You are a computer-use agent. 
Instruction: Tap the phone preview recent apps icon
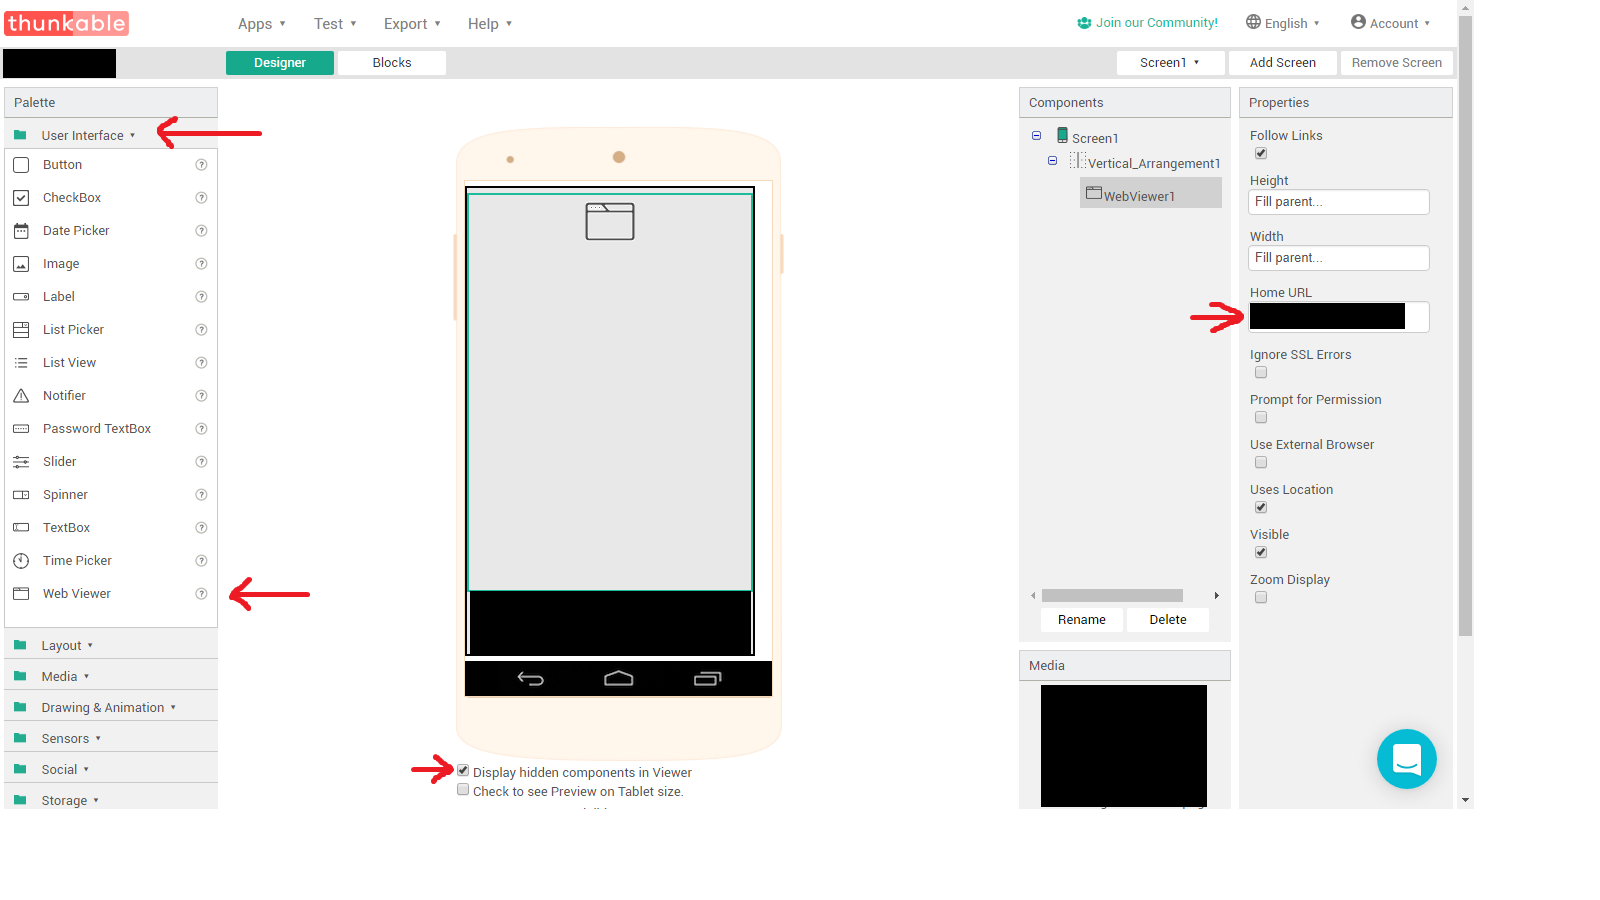[708, 679]
